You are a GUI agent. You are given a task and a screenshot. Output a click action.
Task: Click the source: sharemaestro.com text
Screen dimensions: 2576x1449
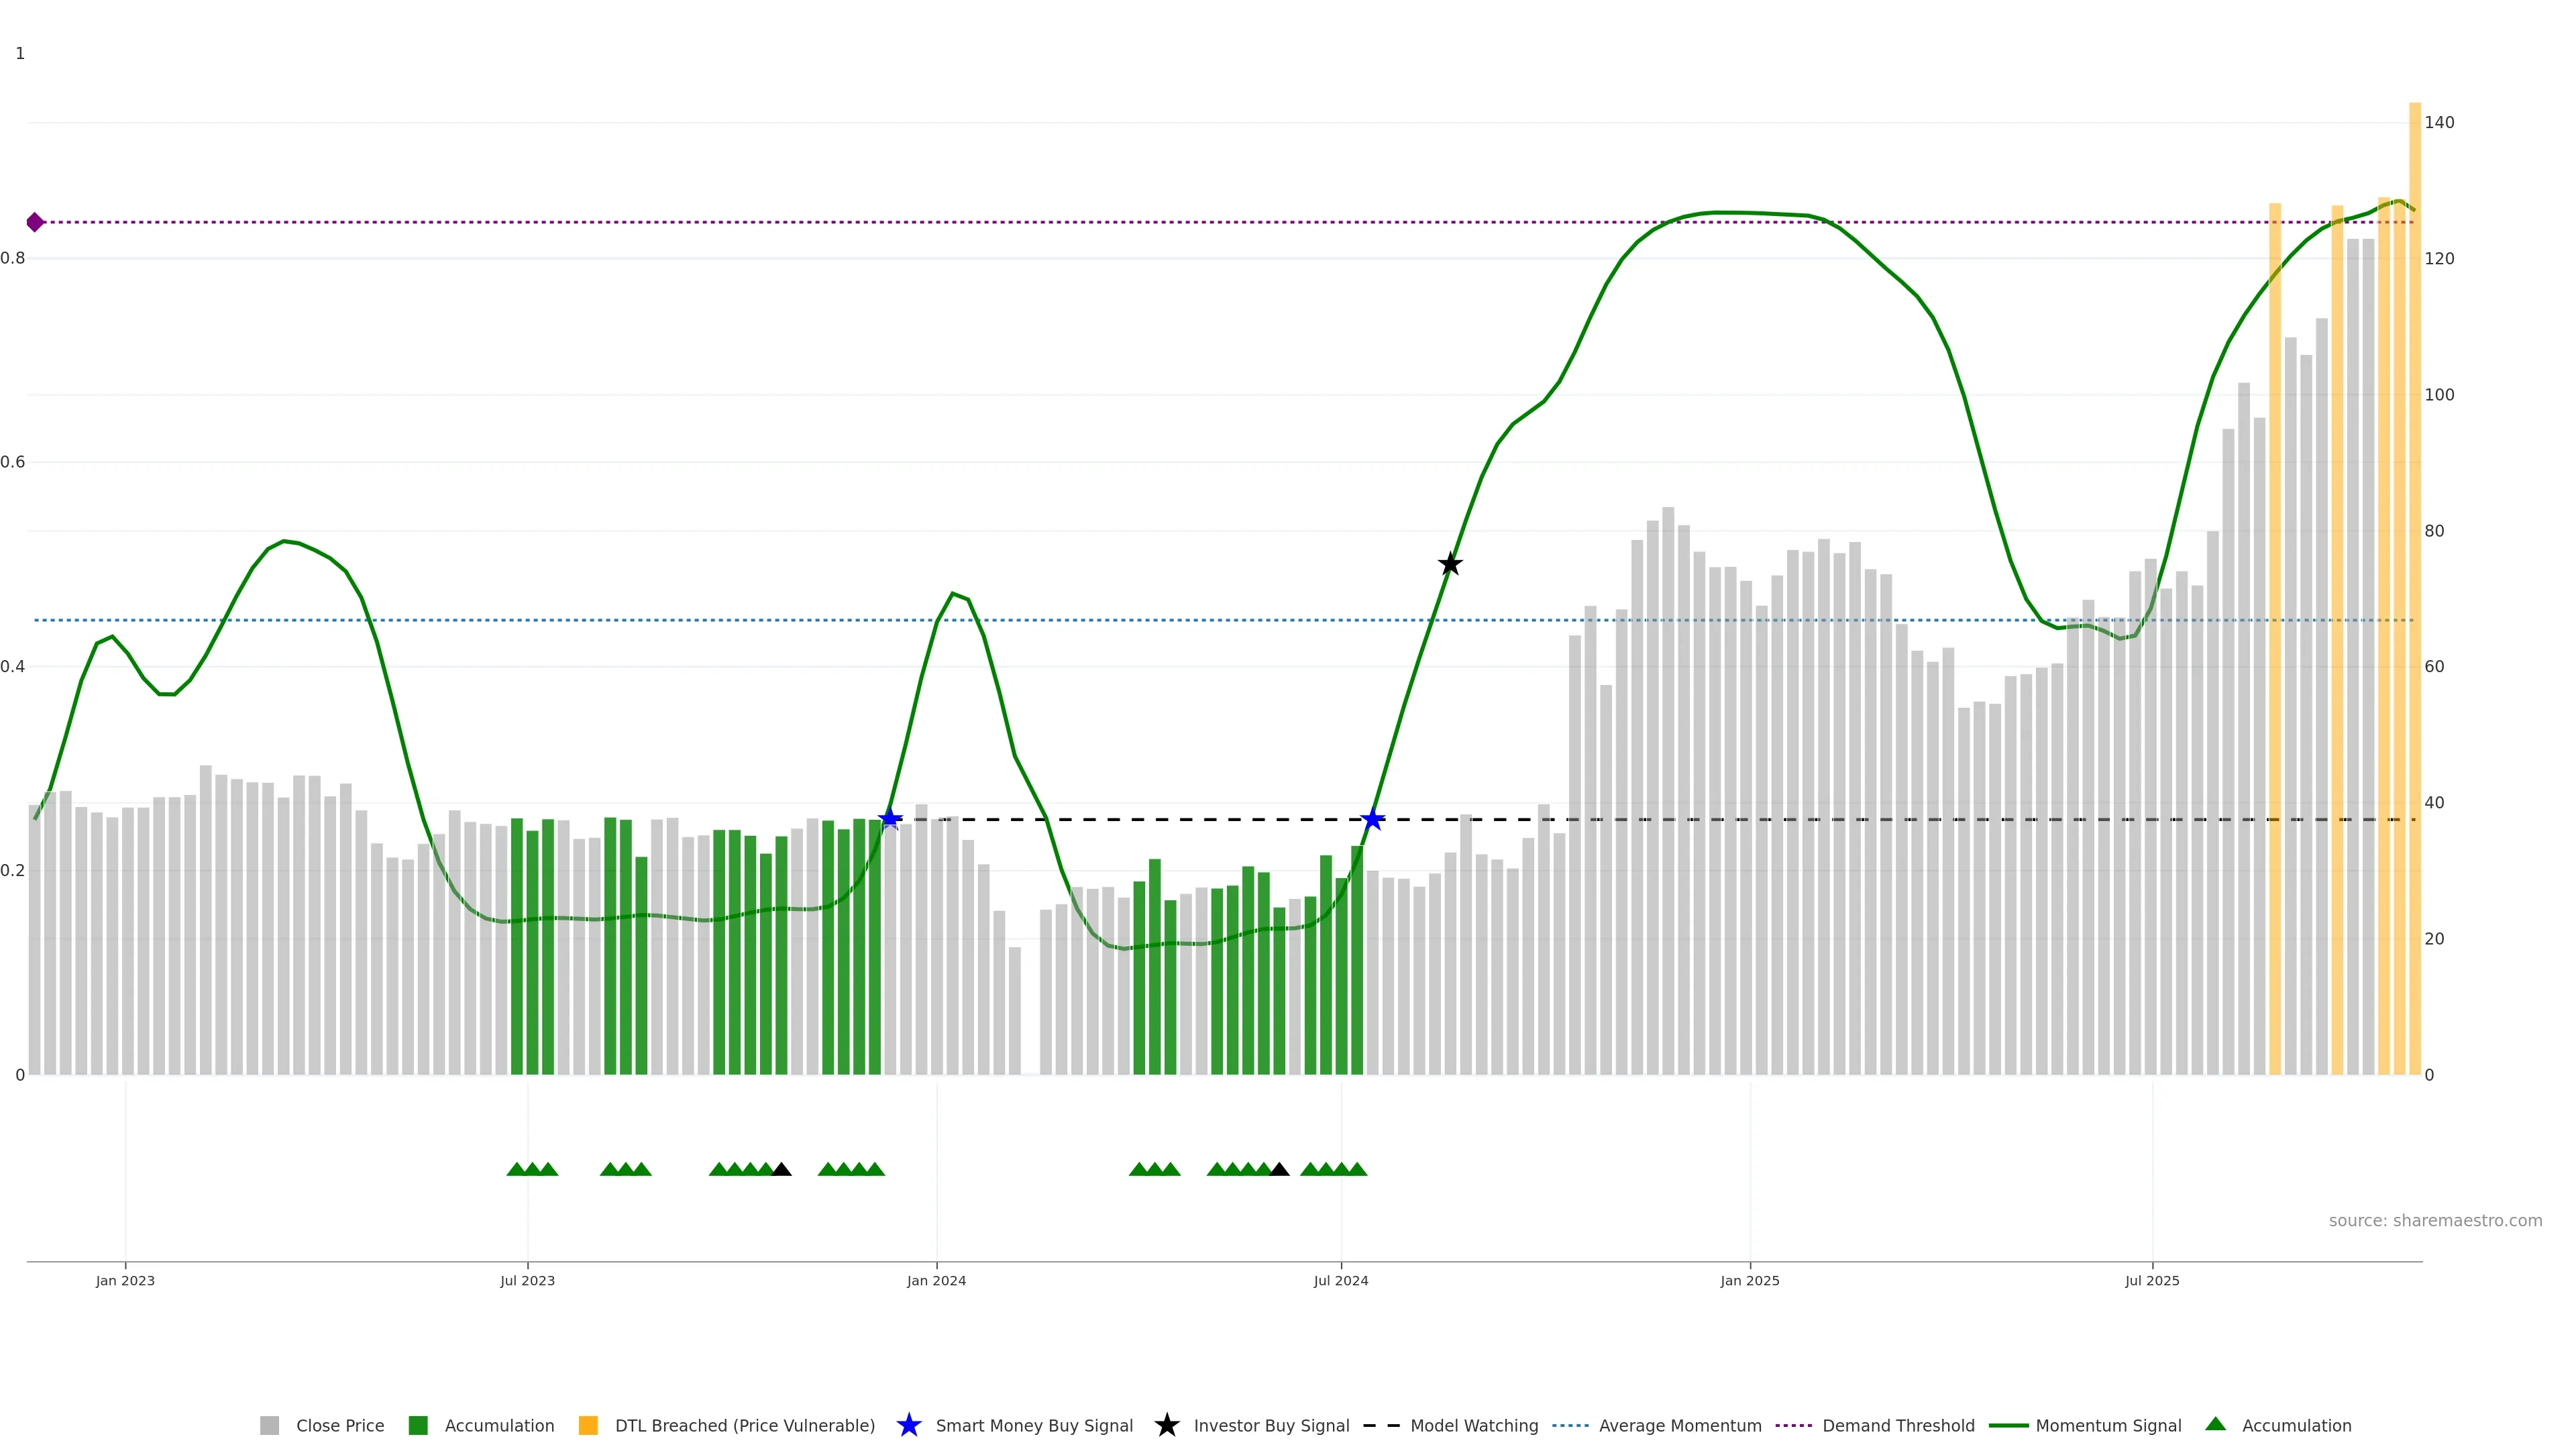[x=2435, y=1220]
